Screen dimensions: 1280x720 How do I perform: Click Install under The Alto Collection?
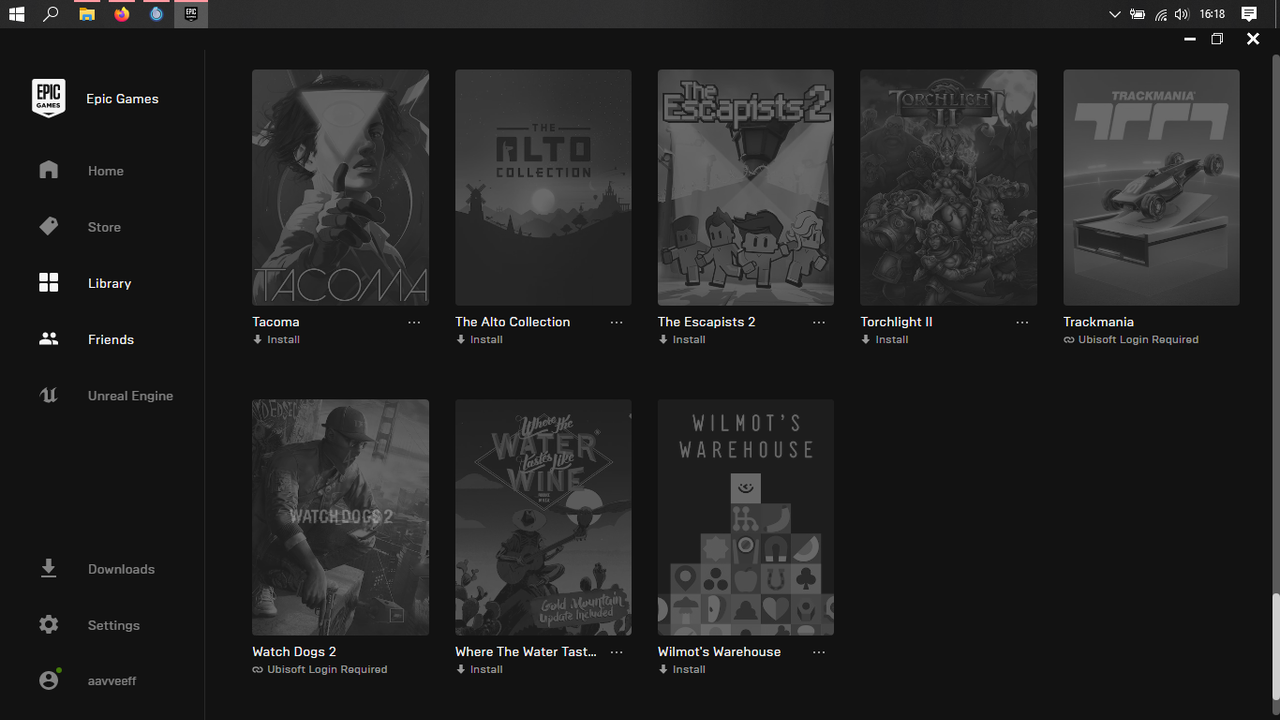click(486, 340)
